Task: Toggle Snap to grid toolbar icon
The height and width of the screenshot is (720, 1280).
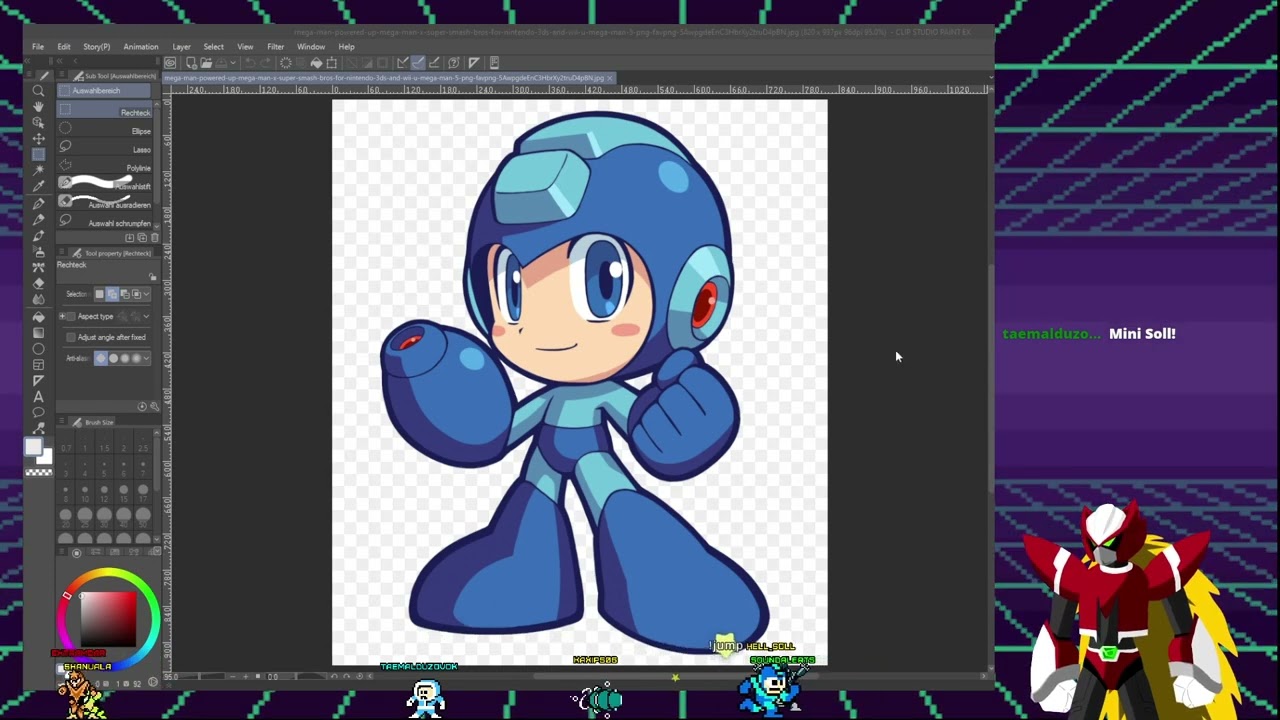Action: pyautogui.click(x=434, y=63)
